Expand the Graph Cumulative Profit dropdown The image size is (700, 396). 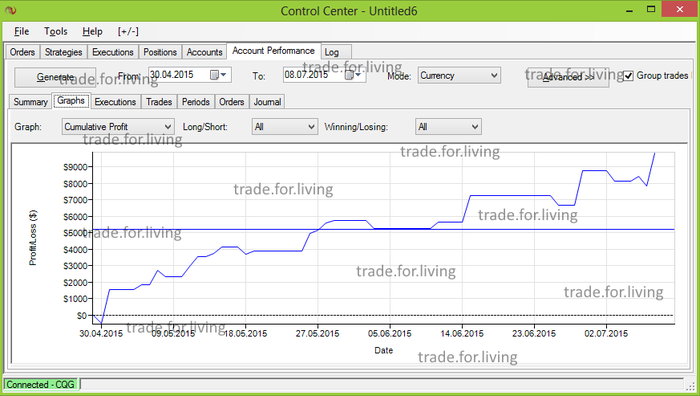coord(118,127)
